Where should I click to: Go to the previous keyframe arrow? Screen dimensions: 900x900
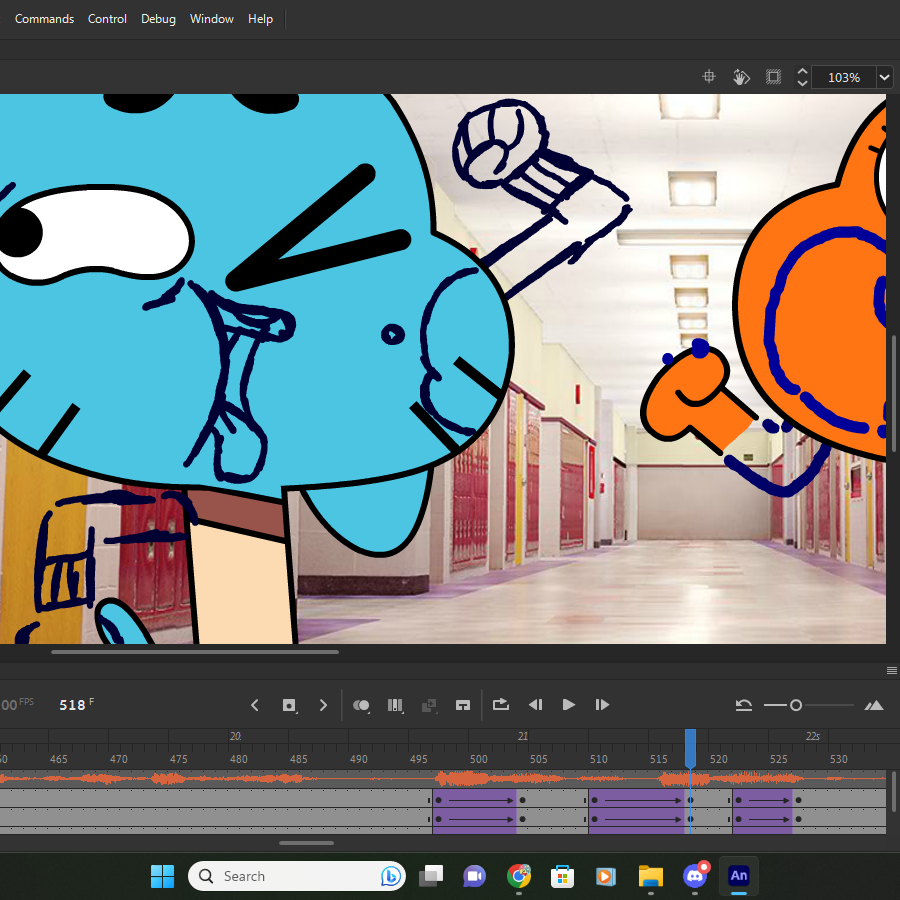click(255, 705)
